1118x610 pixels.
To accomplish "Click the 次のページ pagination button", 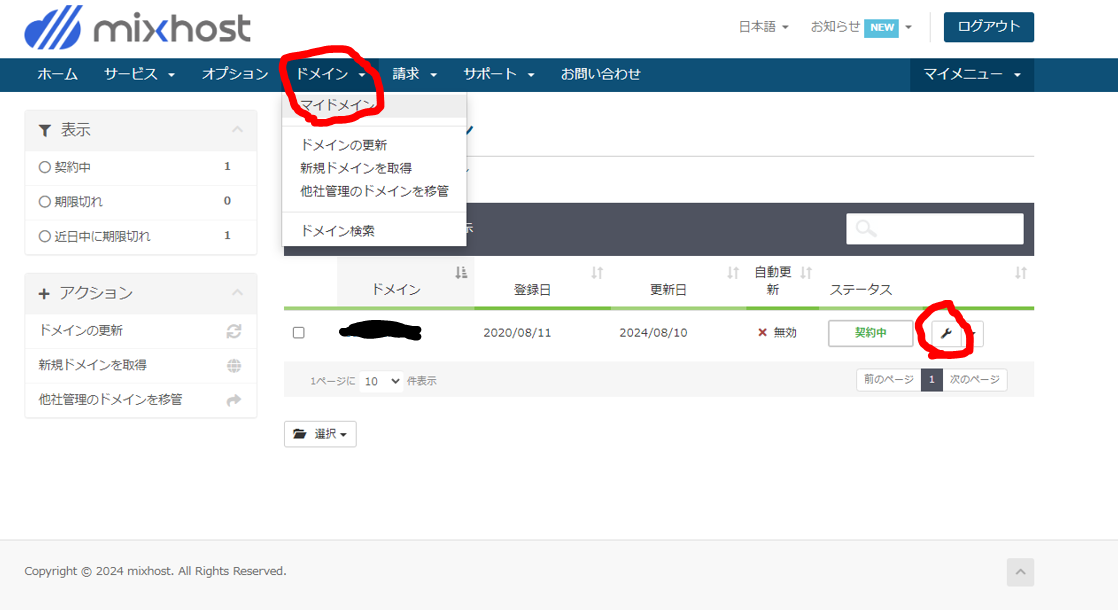I will 975,380.
